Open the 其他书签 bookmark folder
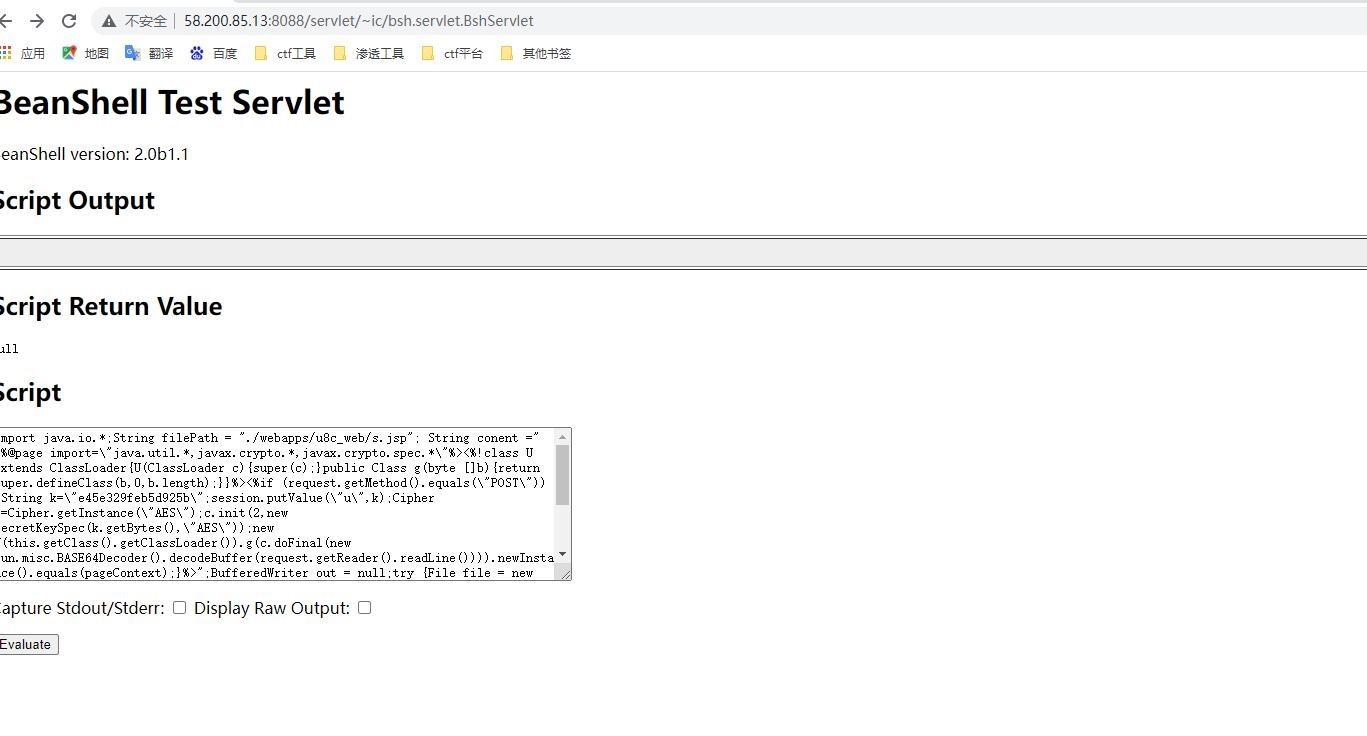Image resolution: width=1367 pixels, height=736 pixels. (x=535, y=53)
